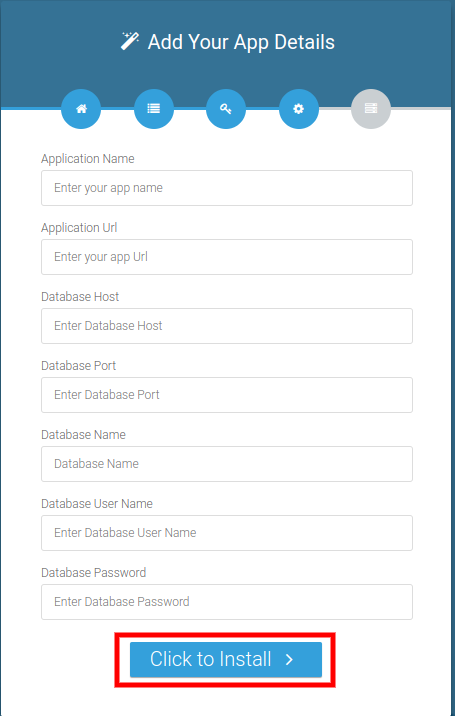
Task: Jump to the gear settings step
Action: point(298,109)
